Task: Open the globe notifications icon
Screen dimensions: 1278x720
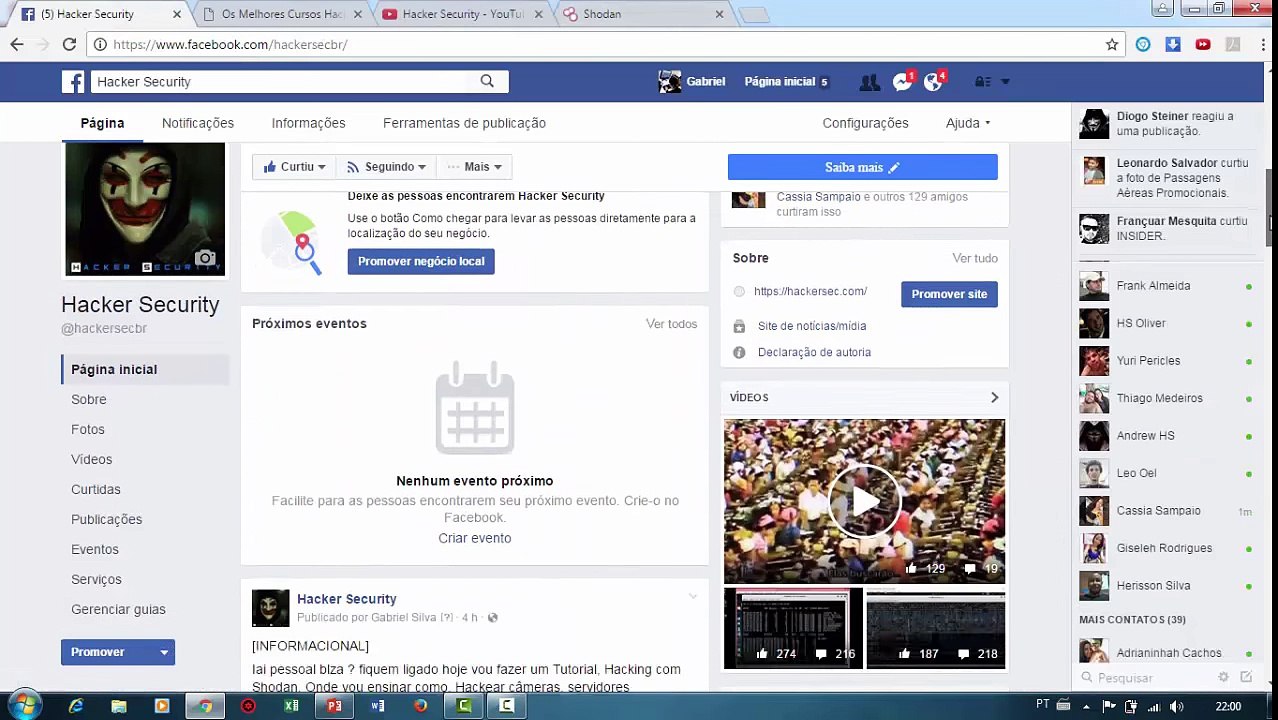Action: (x=933, y=82)
